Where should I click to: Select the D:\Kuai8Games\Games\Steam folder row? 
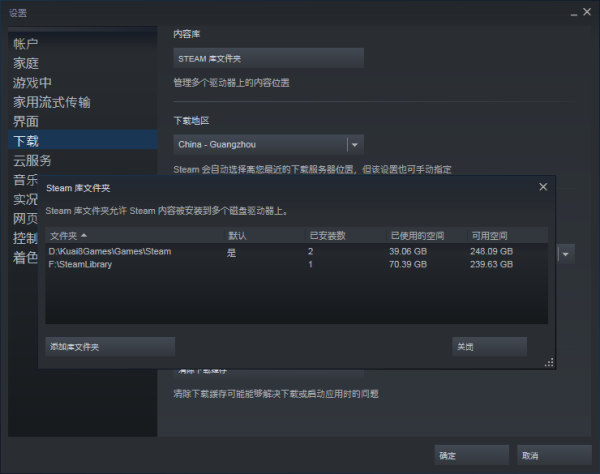coord(297,251)
